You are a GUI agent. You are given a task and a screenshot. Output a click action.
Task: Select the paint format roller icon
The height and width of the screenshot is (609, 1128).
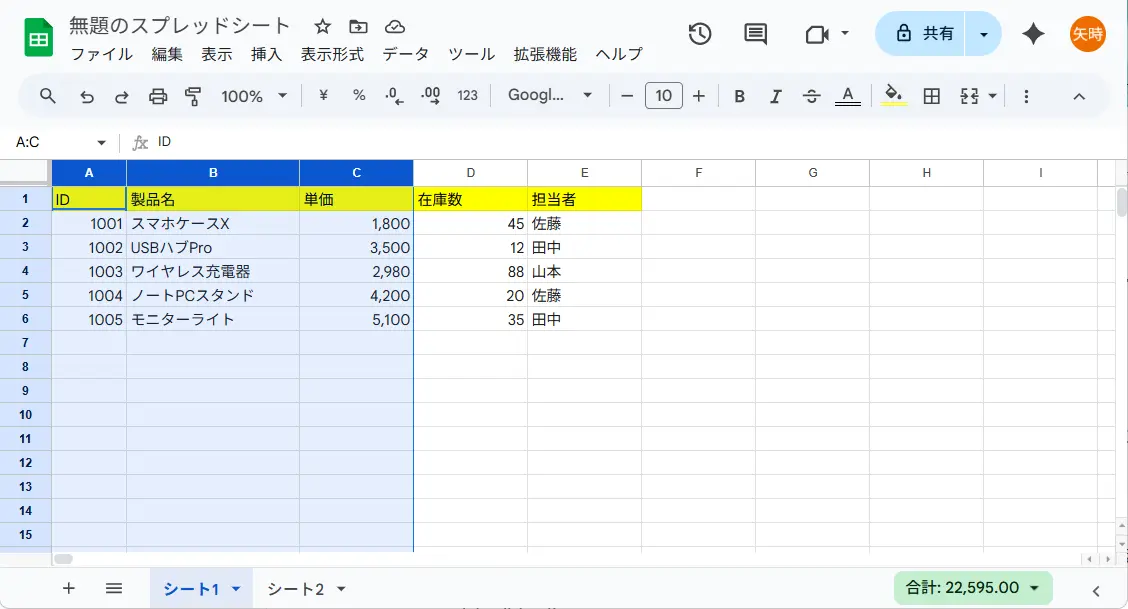193,96
